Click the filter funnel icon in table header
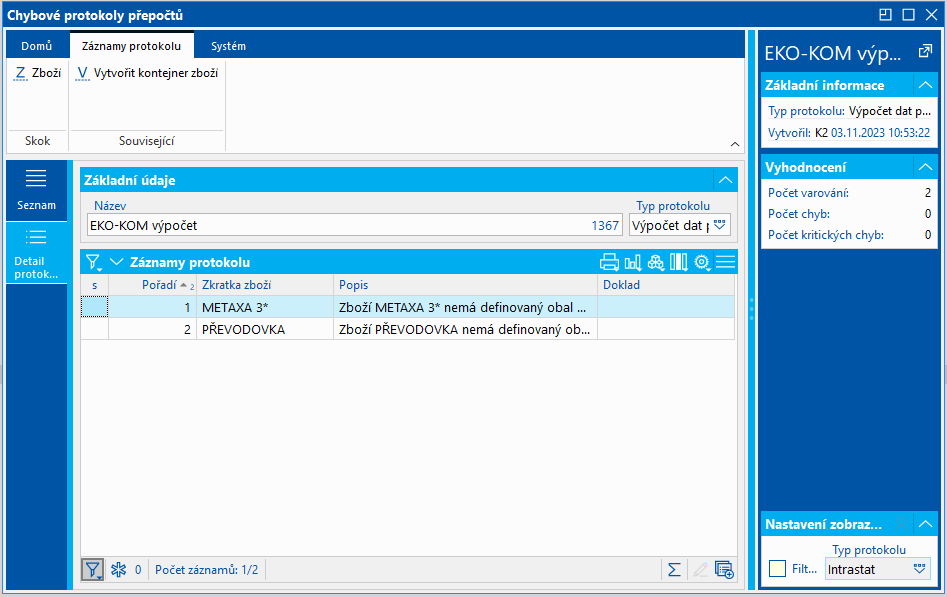 93,262
